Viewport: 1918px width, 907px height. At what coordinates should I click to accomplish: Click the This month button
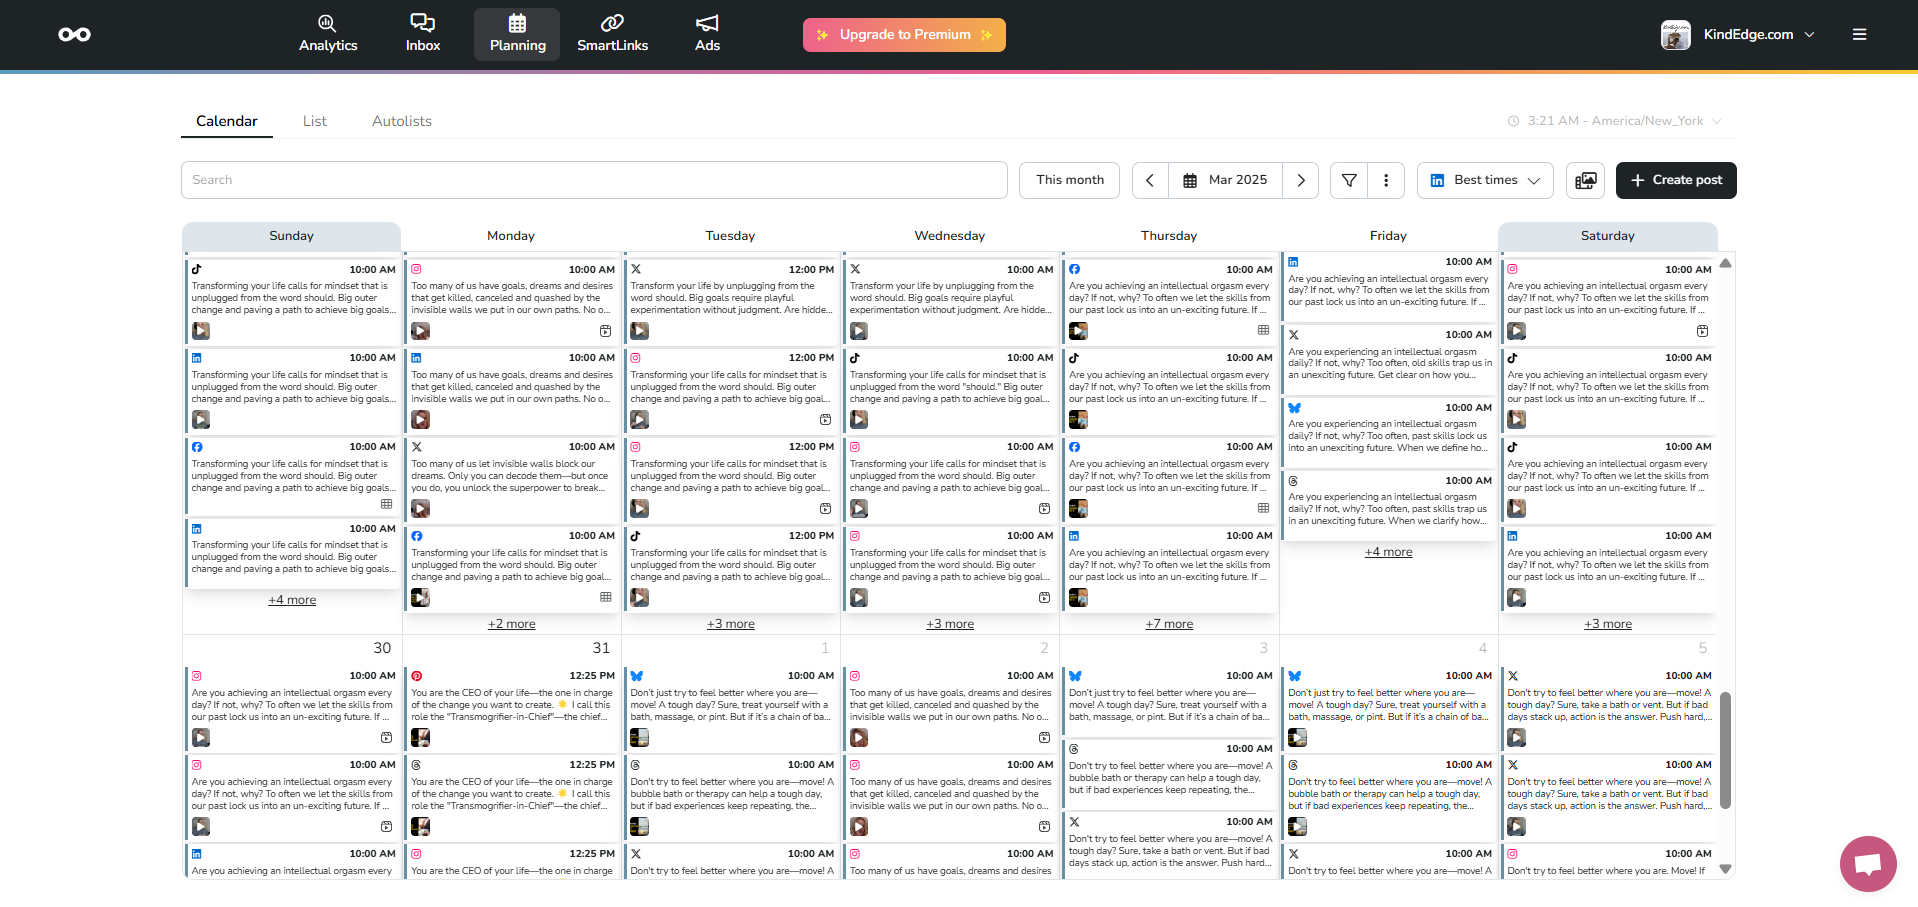(1070, 180)
